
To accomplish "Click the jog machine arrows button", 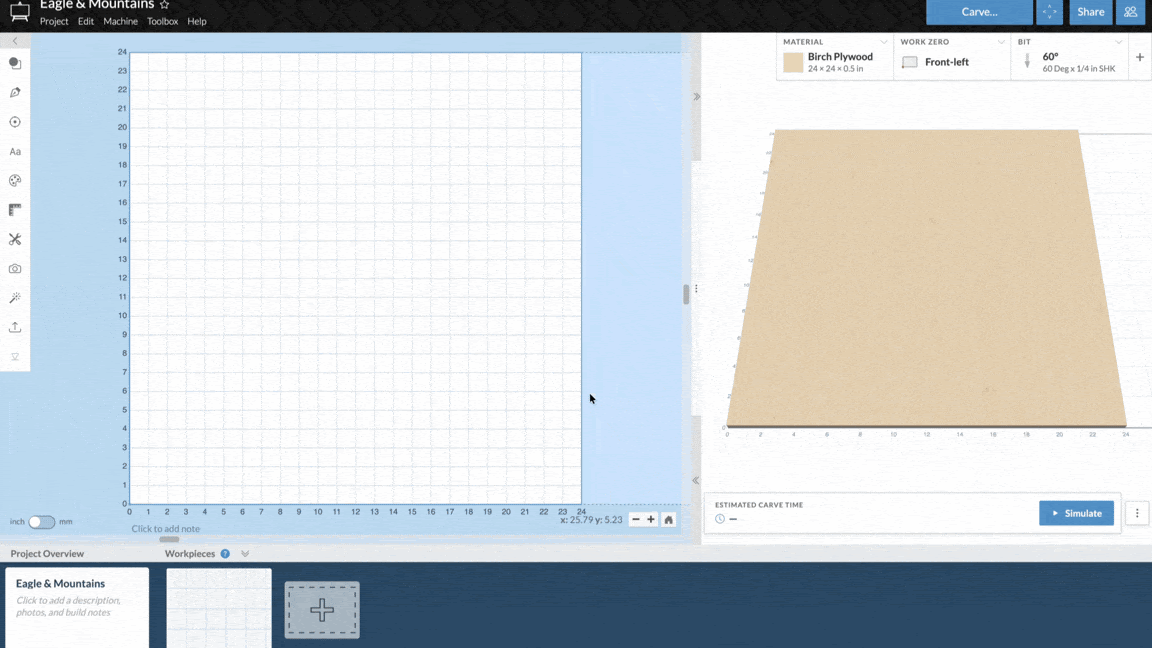I will (x=1049, y=12).
